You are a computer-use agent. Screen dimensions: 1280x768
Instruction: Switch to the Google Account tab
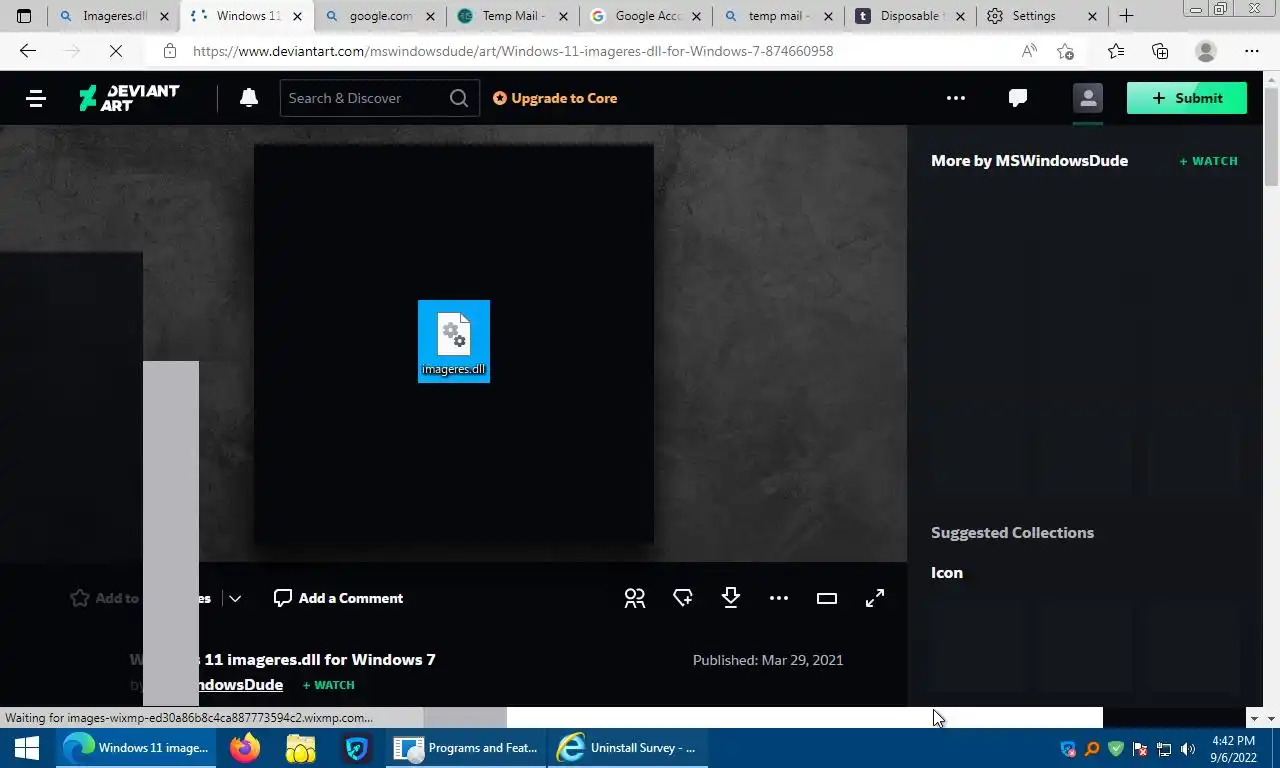coord(647,16)
